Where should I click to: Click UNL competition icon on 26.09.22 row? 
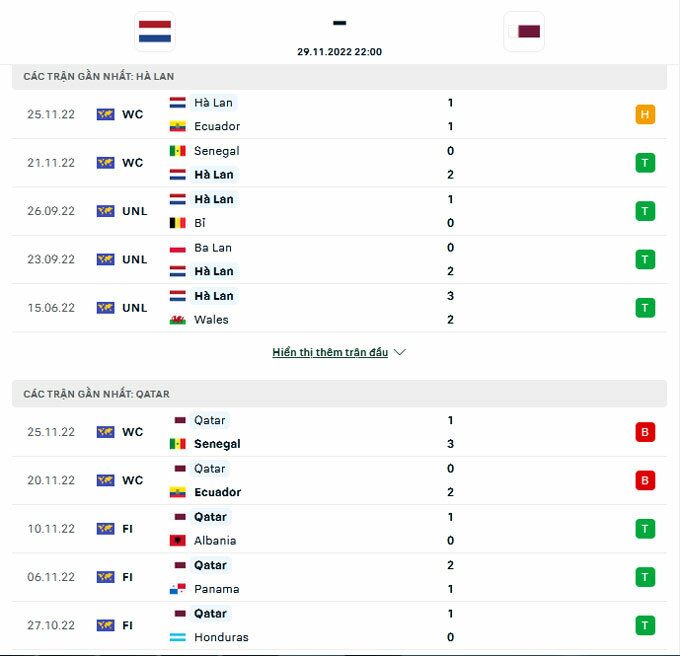click(x=105, y=211)
